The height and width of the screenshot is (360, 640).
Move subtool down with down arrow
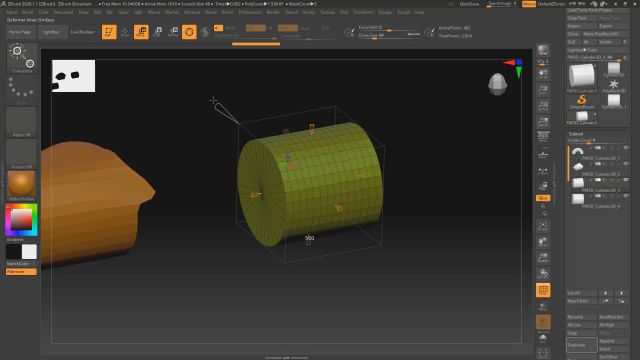click(622, 293)
